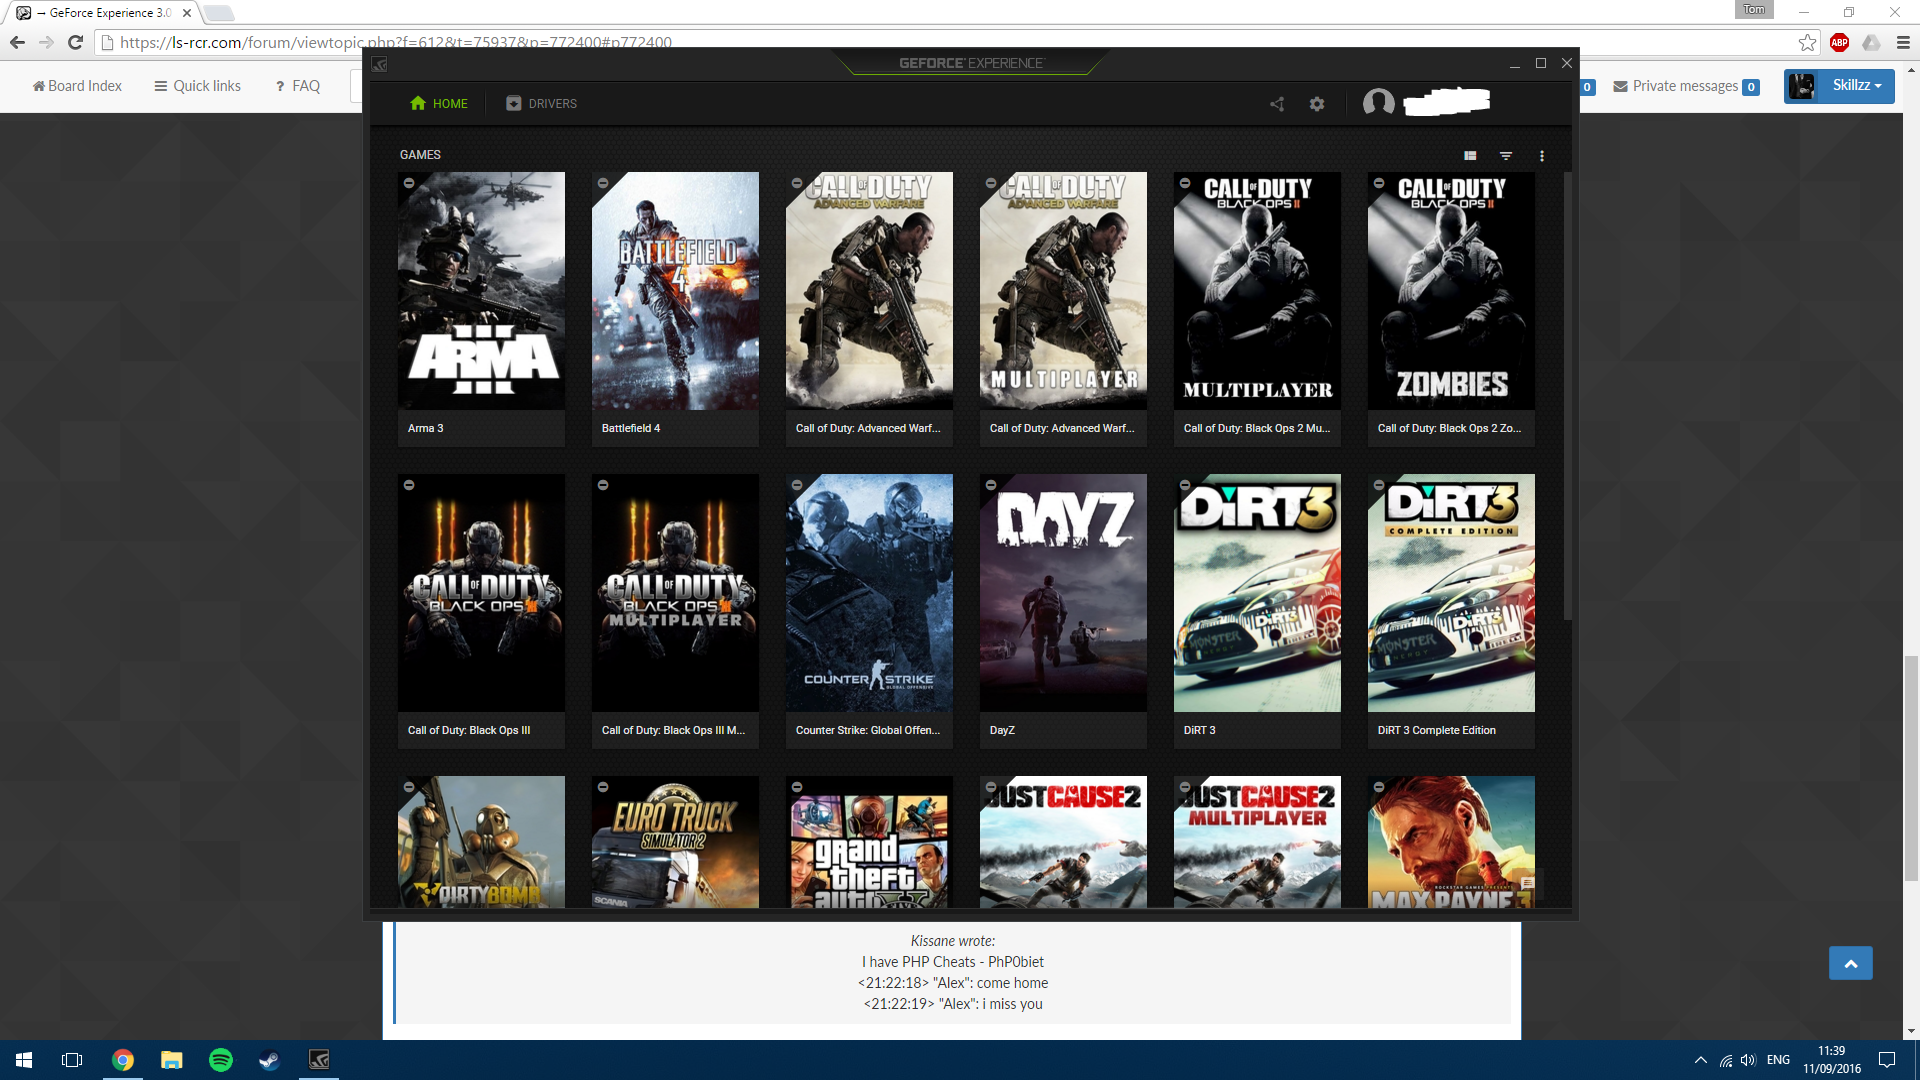This screenshot has width=1920, height=1080.
Task: Switch games grid view layout icon
Action: pos(1470,156)
